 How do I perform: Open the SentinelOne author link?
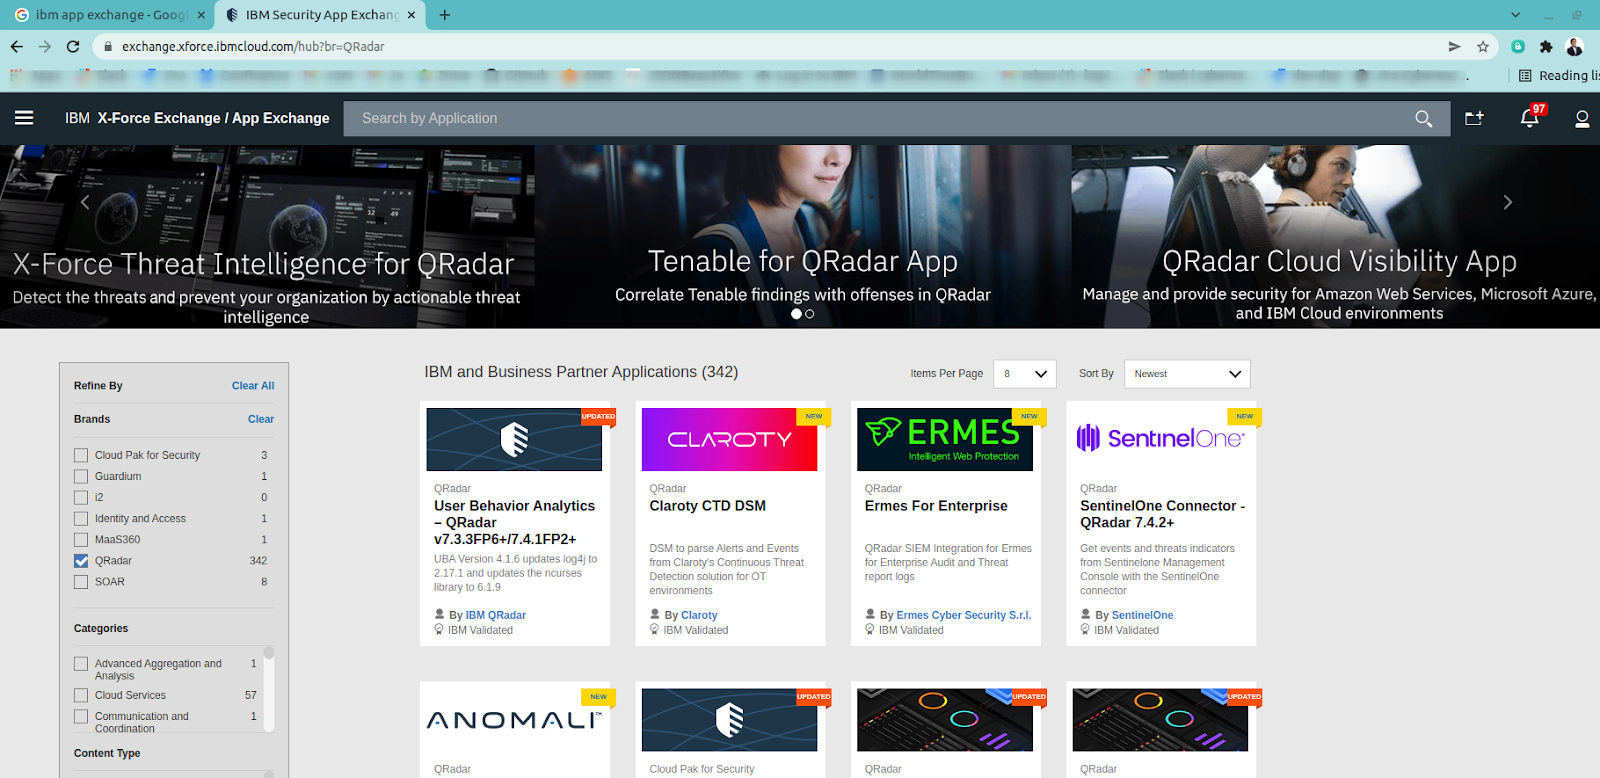click(x=1142, y=616)
